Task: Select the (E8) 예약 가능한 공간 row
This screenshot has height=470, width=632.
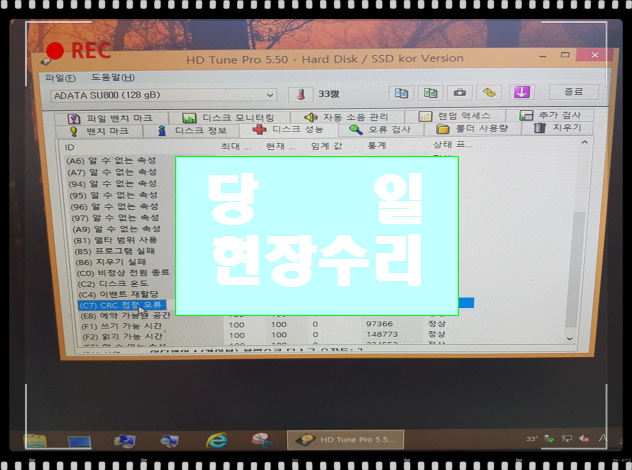Action: (126, 316)
